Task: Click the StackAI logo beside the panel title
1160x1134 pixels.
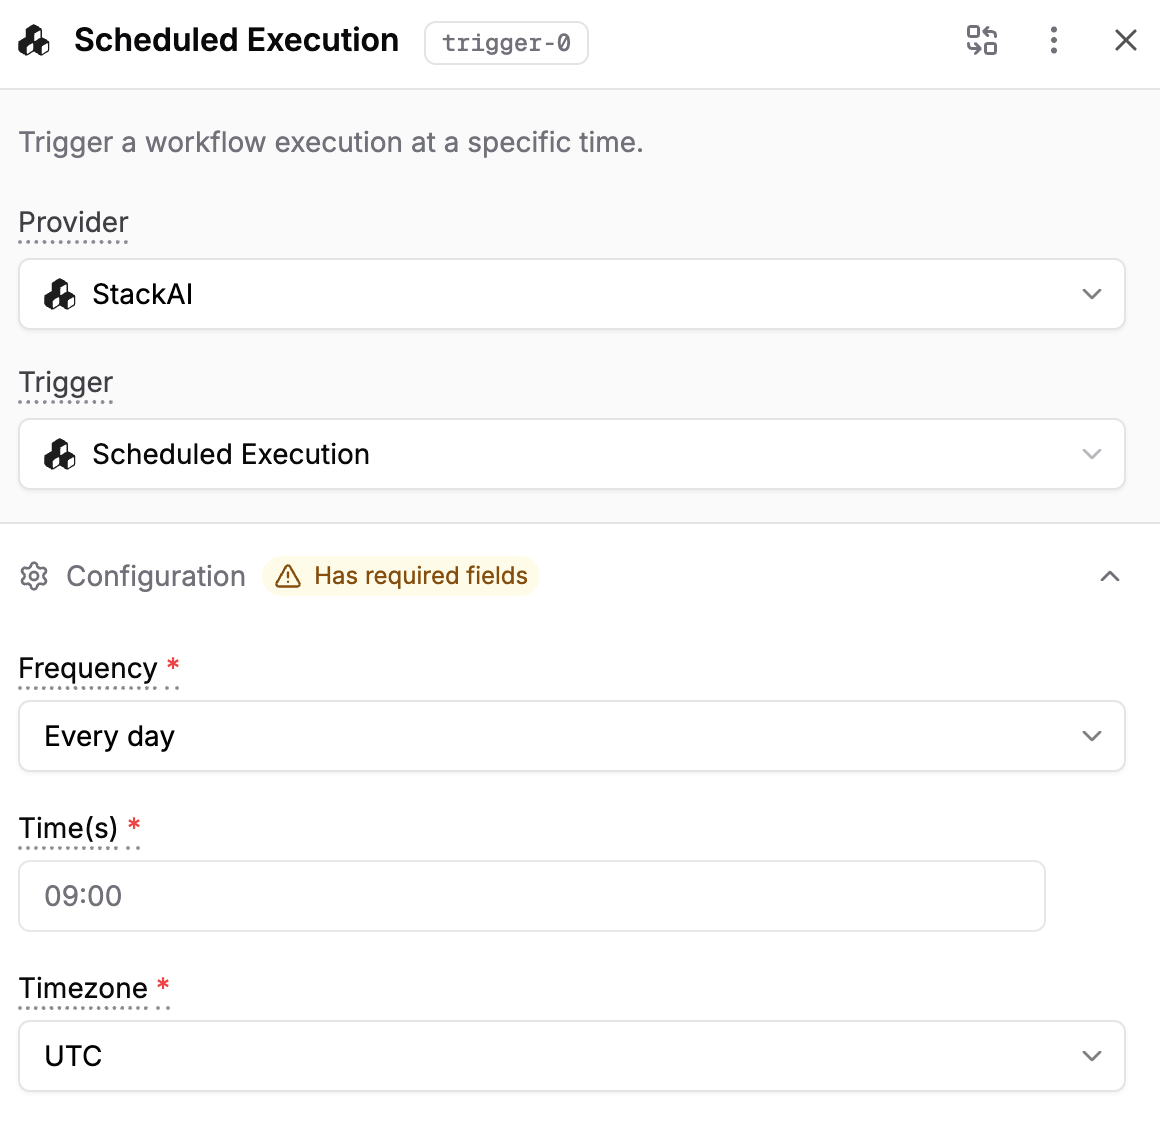Action: 34,41
